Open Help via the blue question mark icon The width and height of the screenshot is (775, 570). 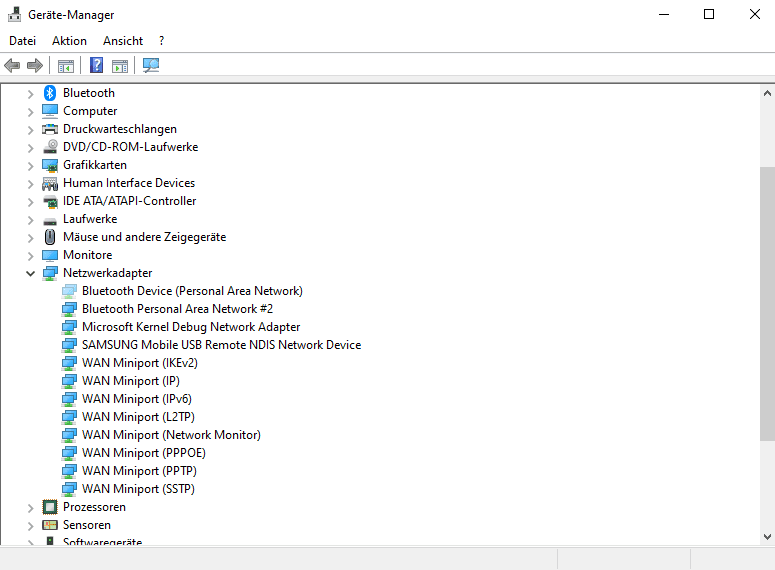pyautogui.click(x=96, y=65)
